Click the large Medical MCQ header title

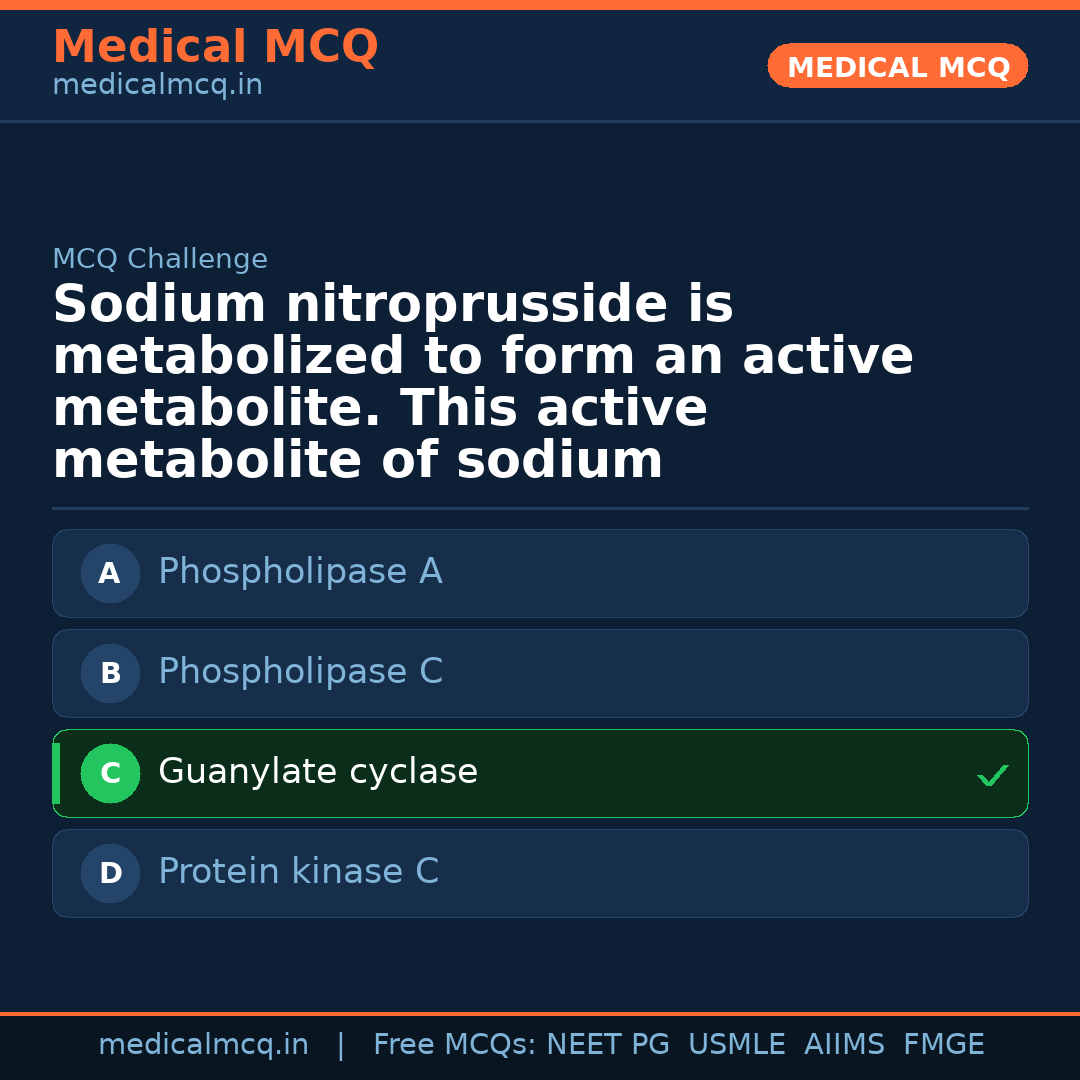click(215, 47)
